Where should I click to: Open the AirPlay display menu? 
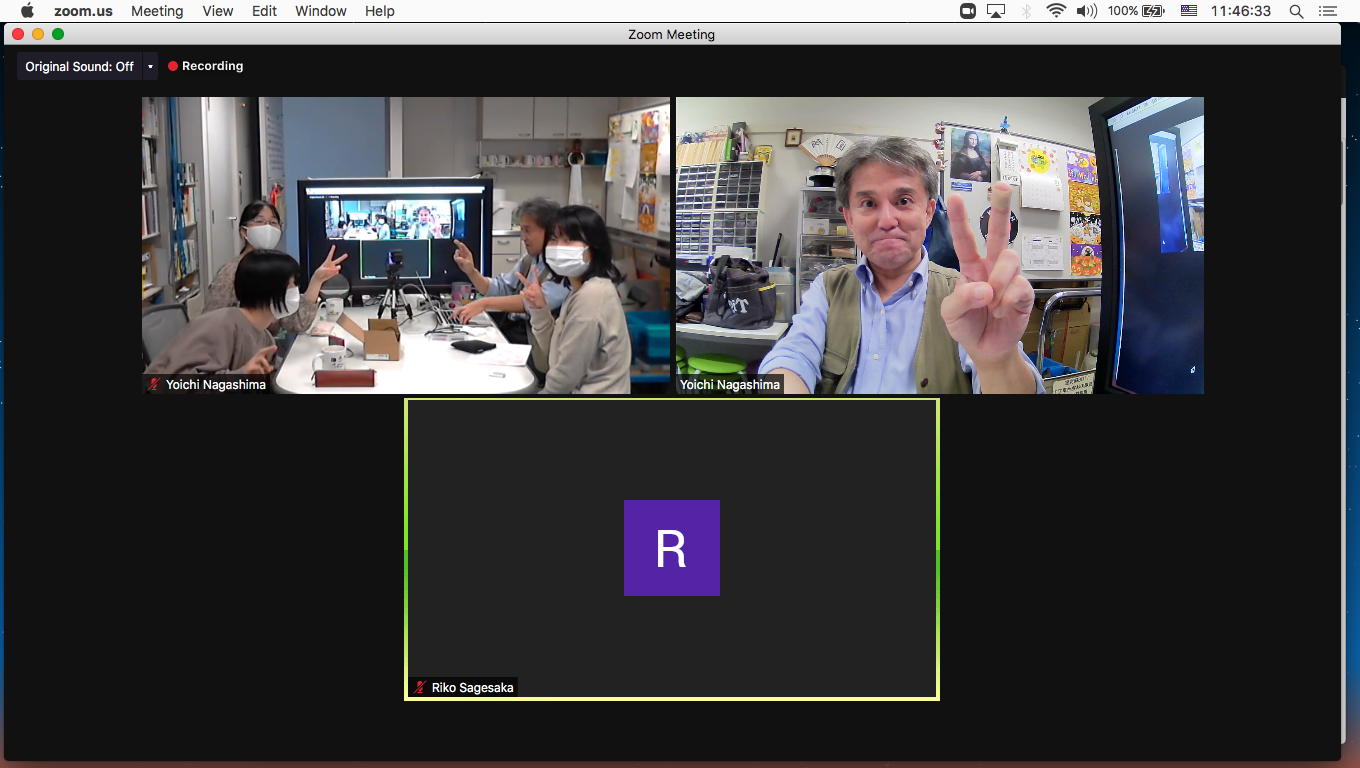point(996,11)
